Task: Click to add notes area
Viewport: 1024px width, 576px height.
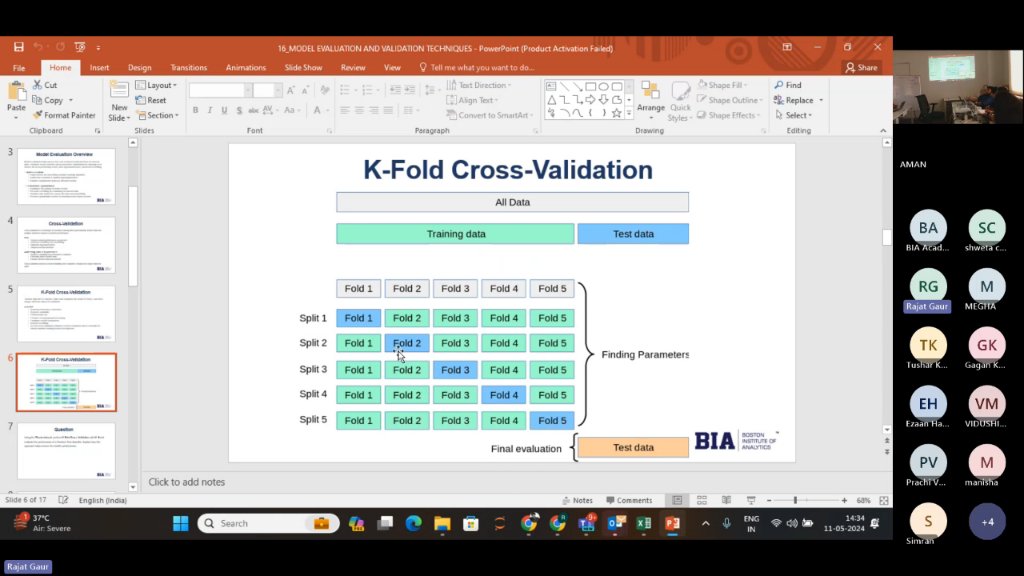Action: pyautogui.click(x=187, y=482)
